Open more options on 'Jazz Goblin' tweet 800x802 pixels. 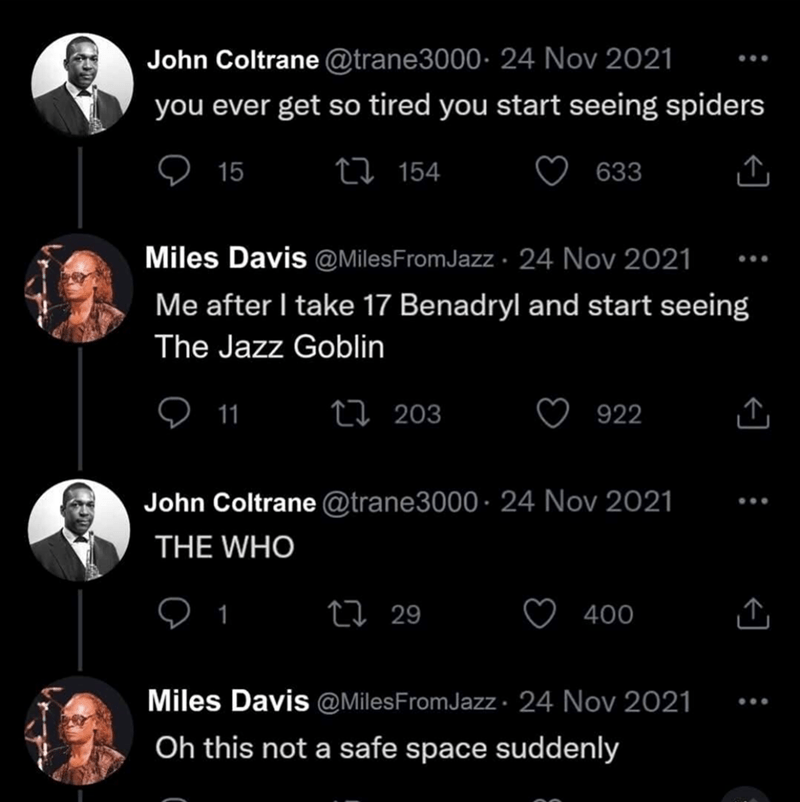coord(750,259)
